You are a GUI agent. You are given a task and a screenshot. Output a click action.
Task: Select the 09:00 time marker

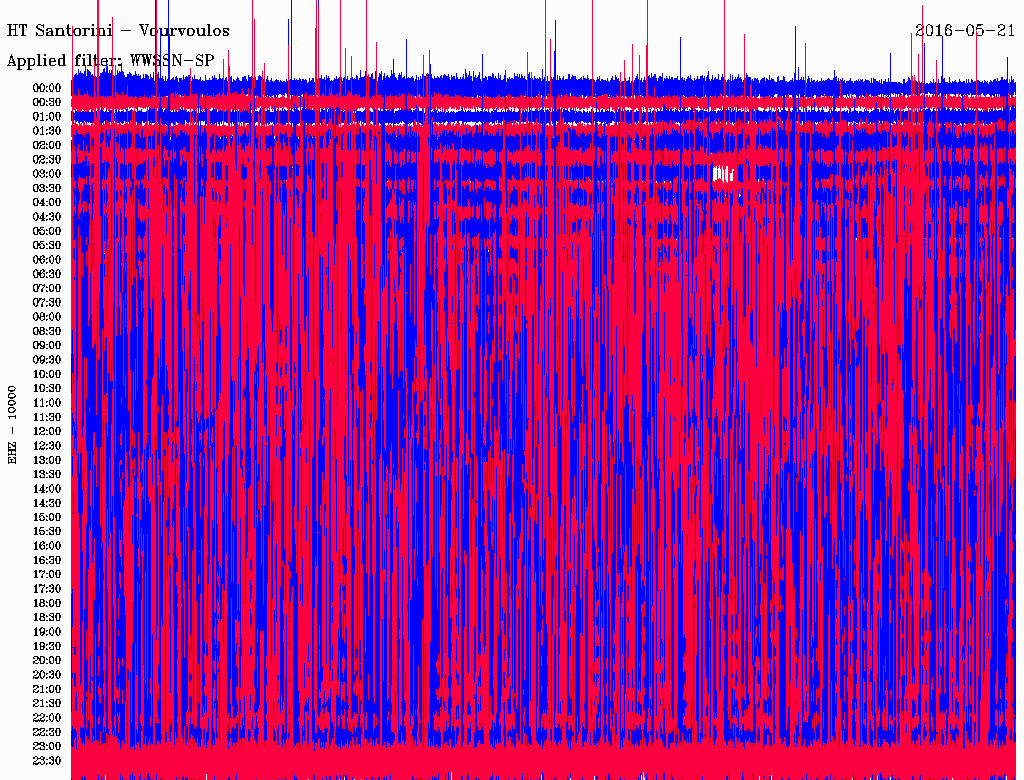pyautogui.click(x=47, y=345)
